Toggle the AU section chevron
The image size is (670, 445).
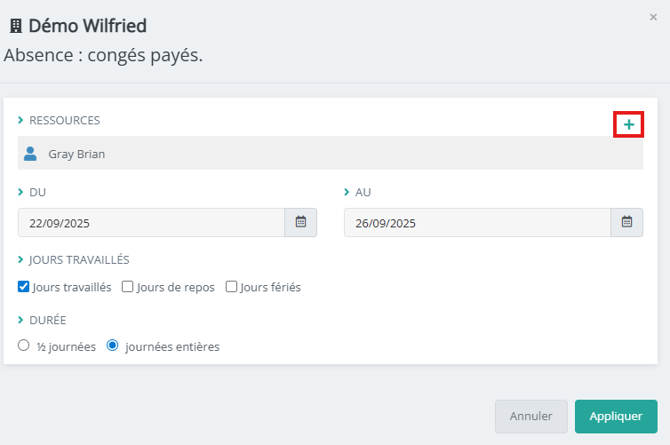(x=347, y=192)
